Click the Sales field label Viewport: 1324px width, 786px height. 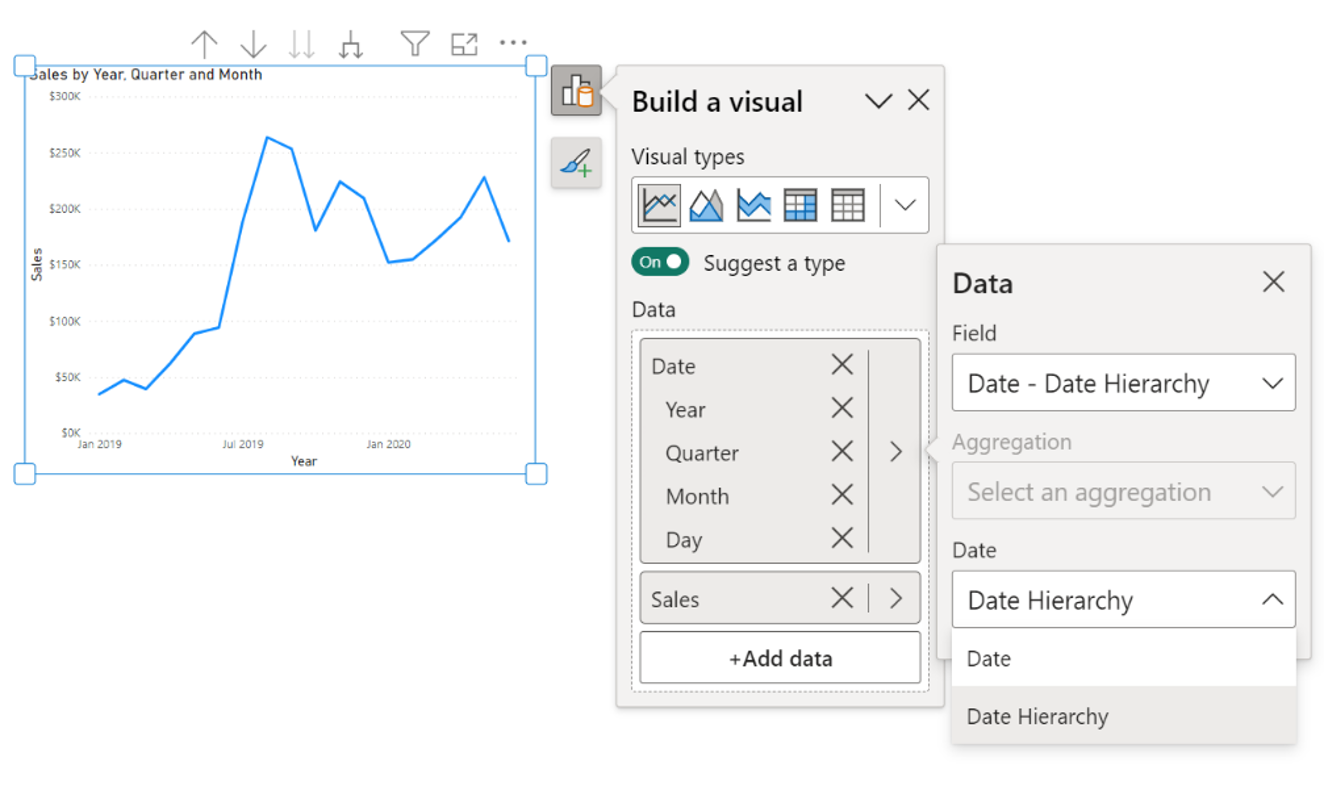[675, 600]
